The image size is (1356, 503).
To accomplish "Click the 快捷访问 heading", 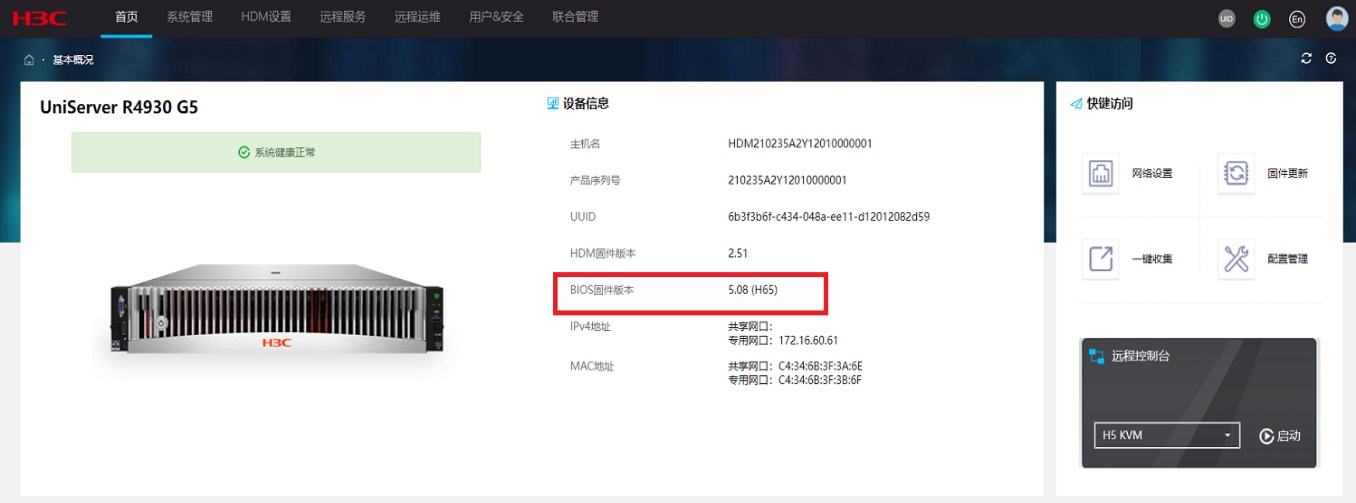I will (x=1110, y=104).
